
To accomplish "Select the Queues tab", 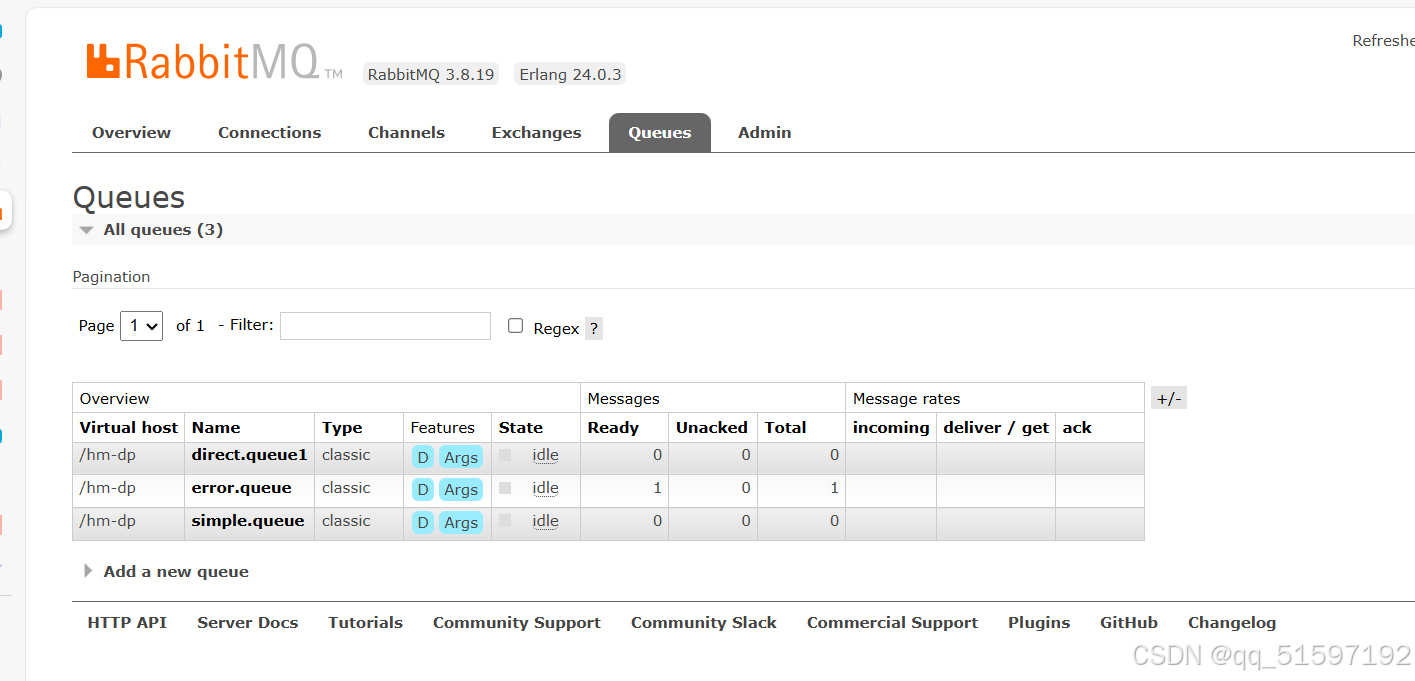I will [660, 132].
